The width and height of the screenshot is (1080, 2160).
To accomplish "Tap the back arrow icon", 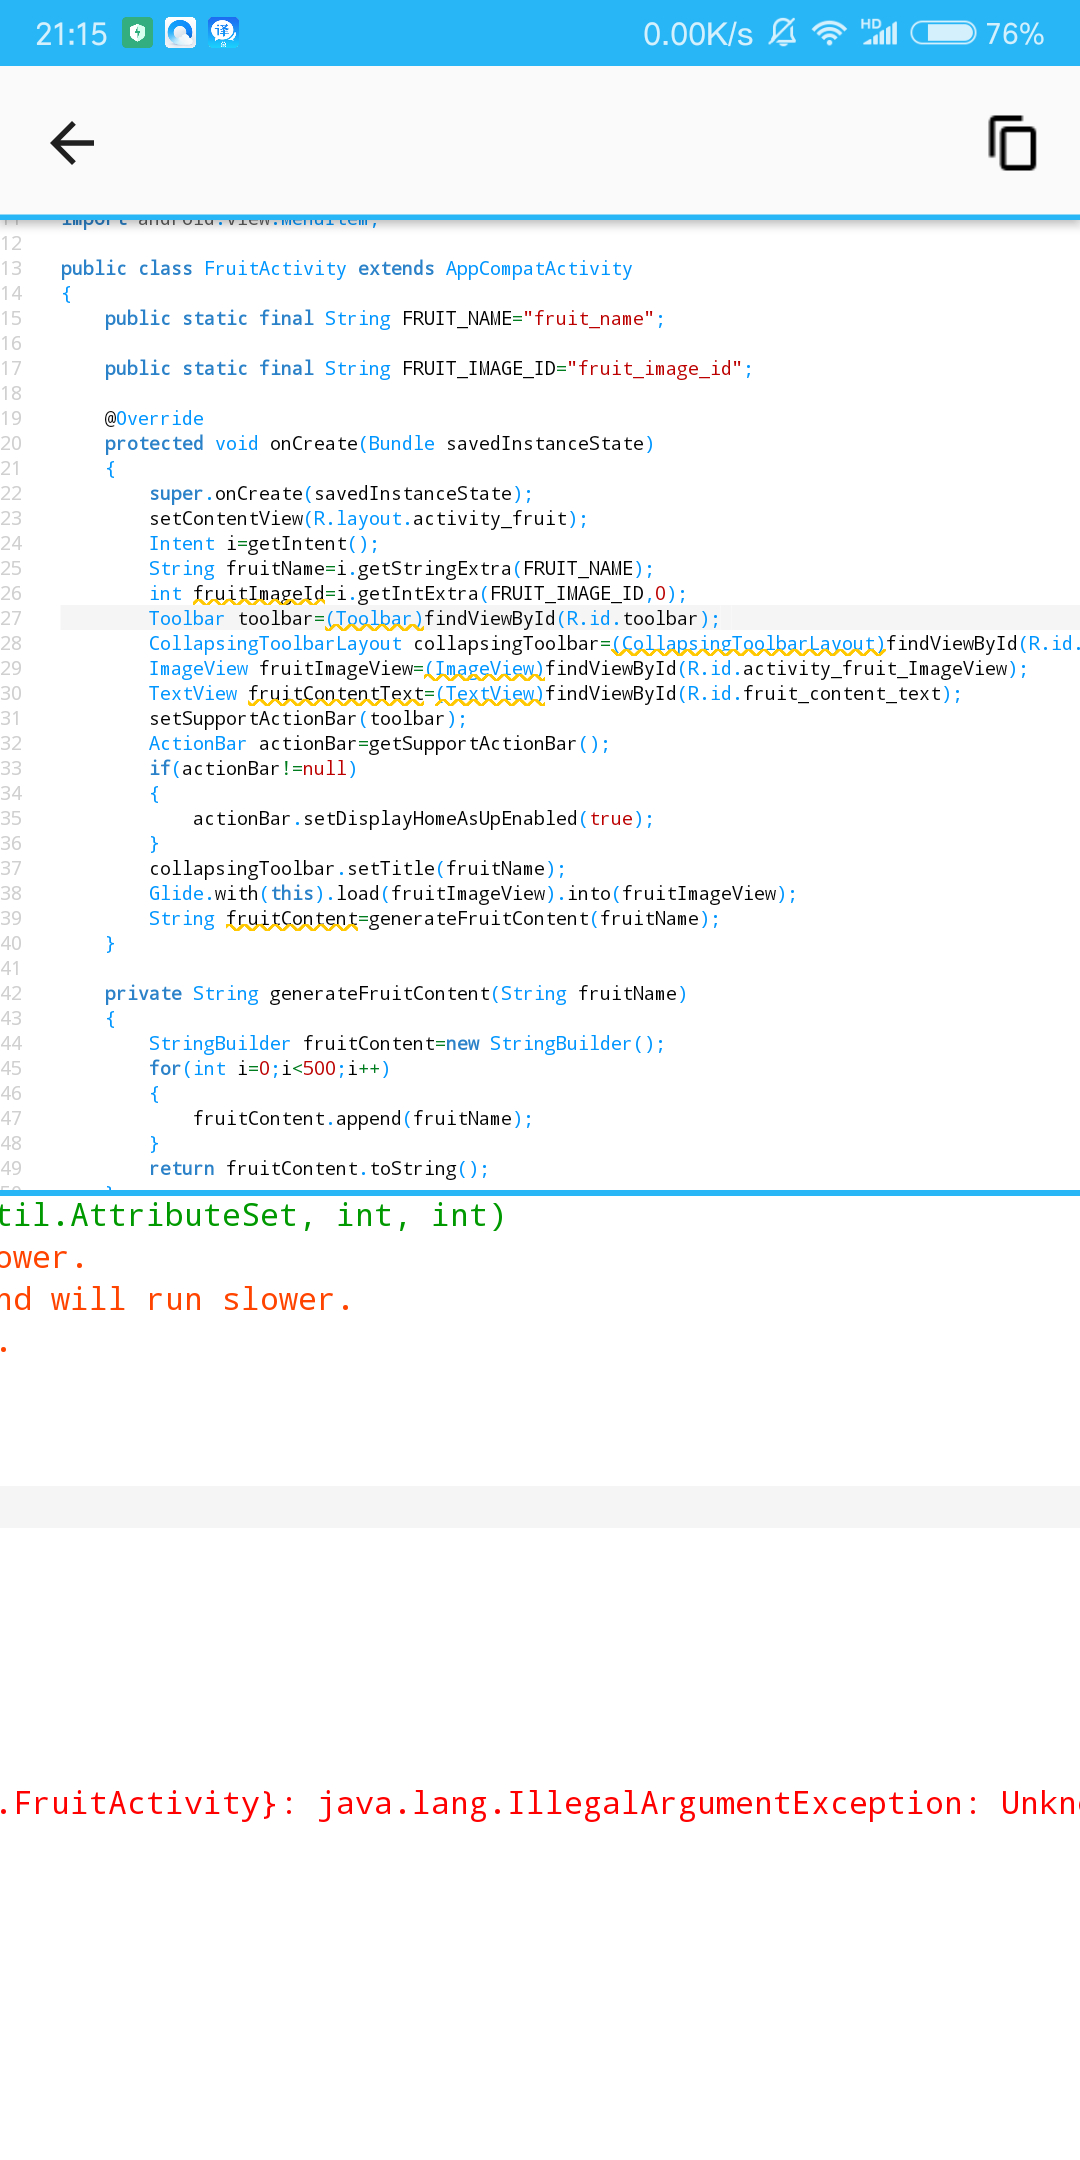I will 72,143.
